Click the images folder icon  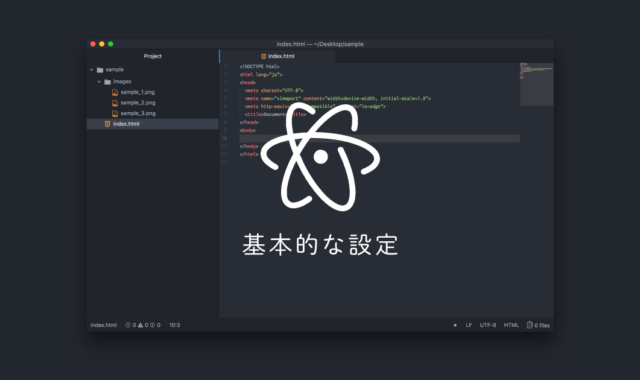pos(107,82)
